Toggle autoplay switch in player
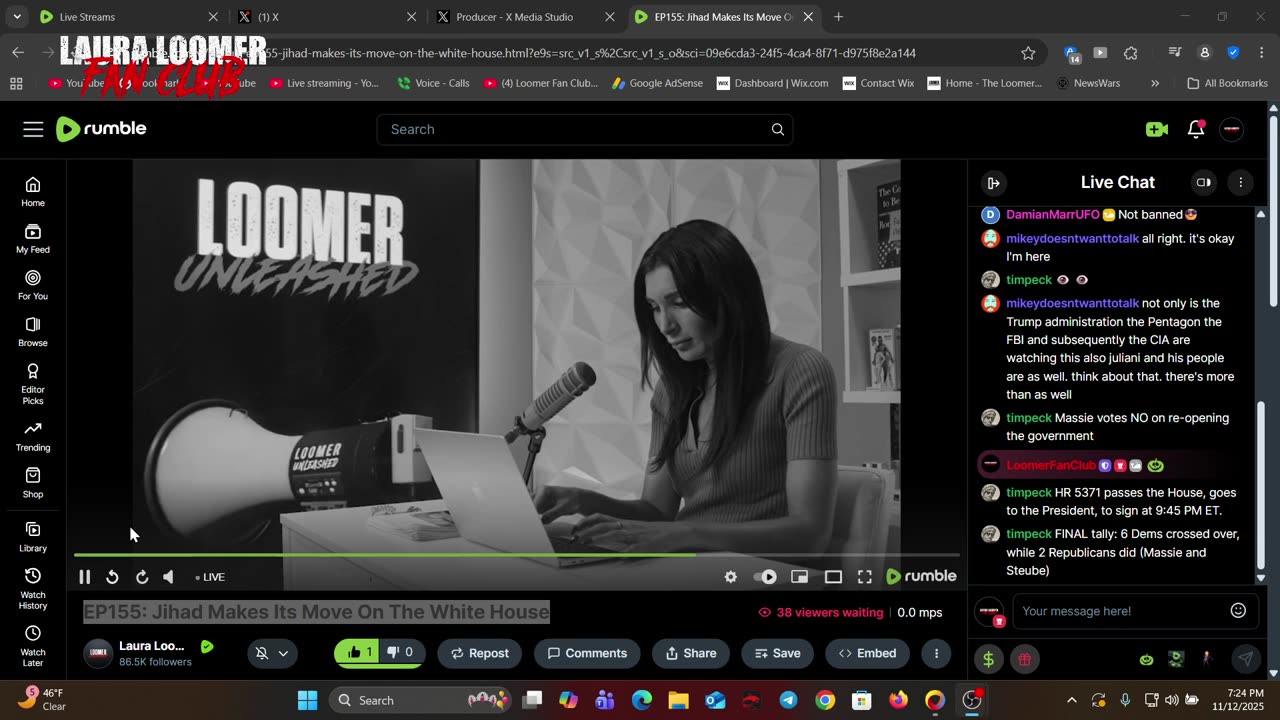This screenshot has height=720, width=1280. (x=765, y=577)
